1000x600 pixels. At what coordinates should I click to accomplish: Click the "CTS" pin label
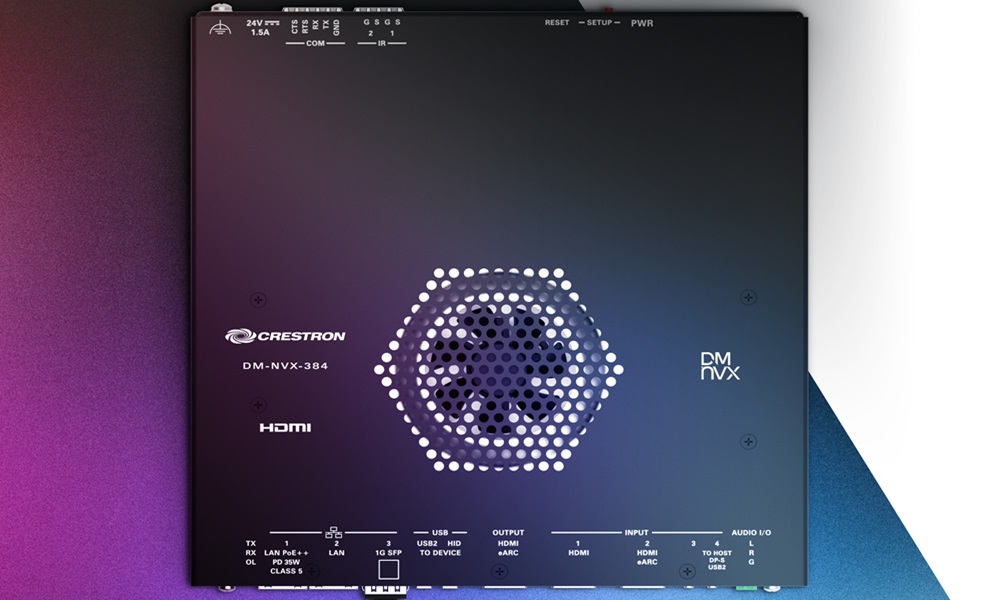(x=295, y=27)
